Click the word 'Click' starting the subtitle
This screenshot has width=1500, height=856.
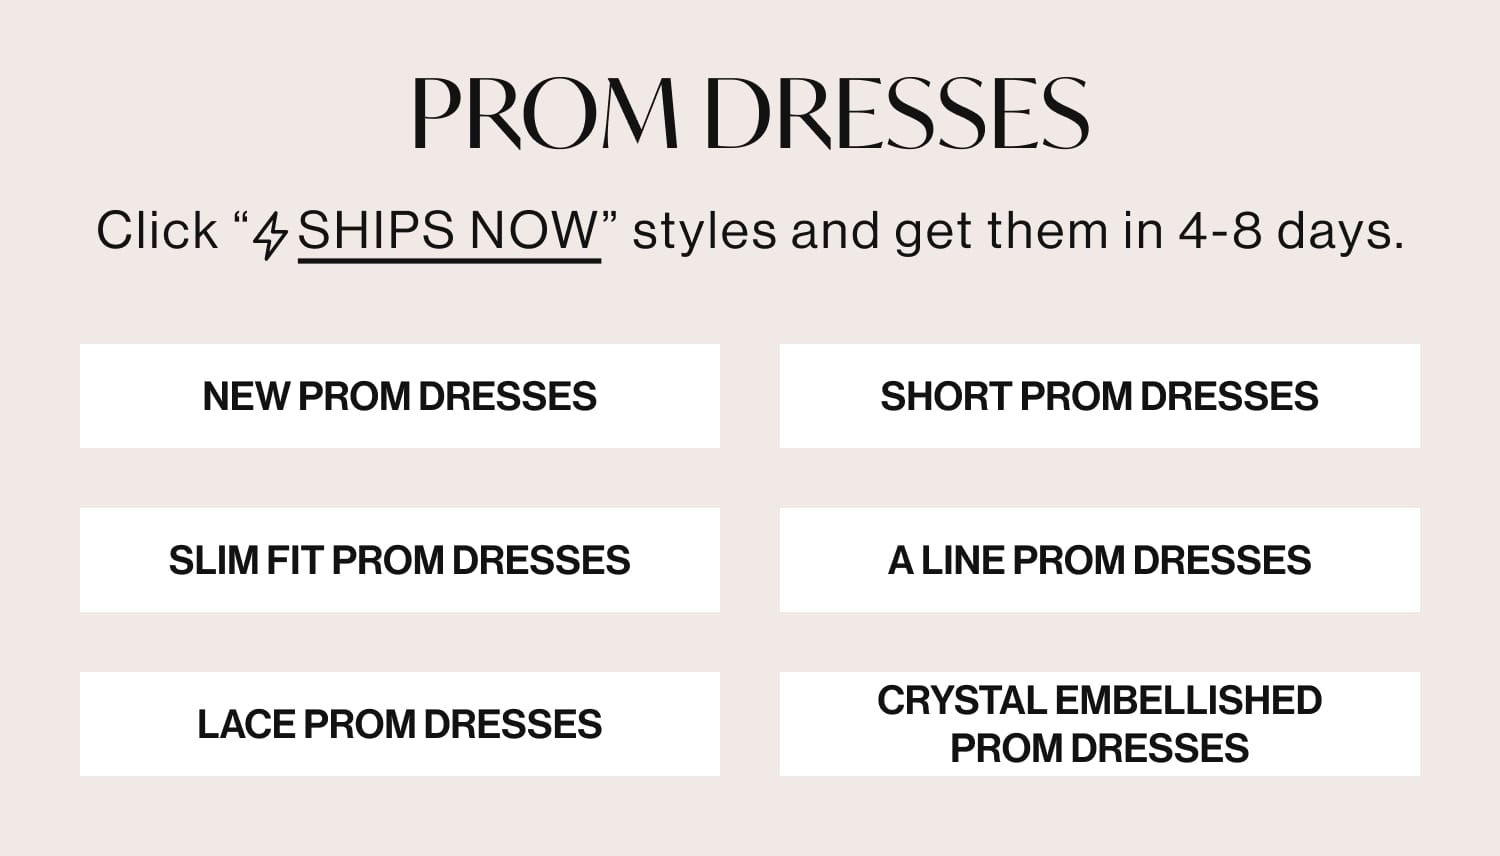pos(157,232)
